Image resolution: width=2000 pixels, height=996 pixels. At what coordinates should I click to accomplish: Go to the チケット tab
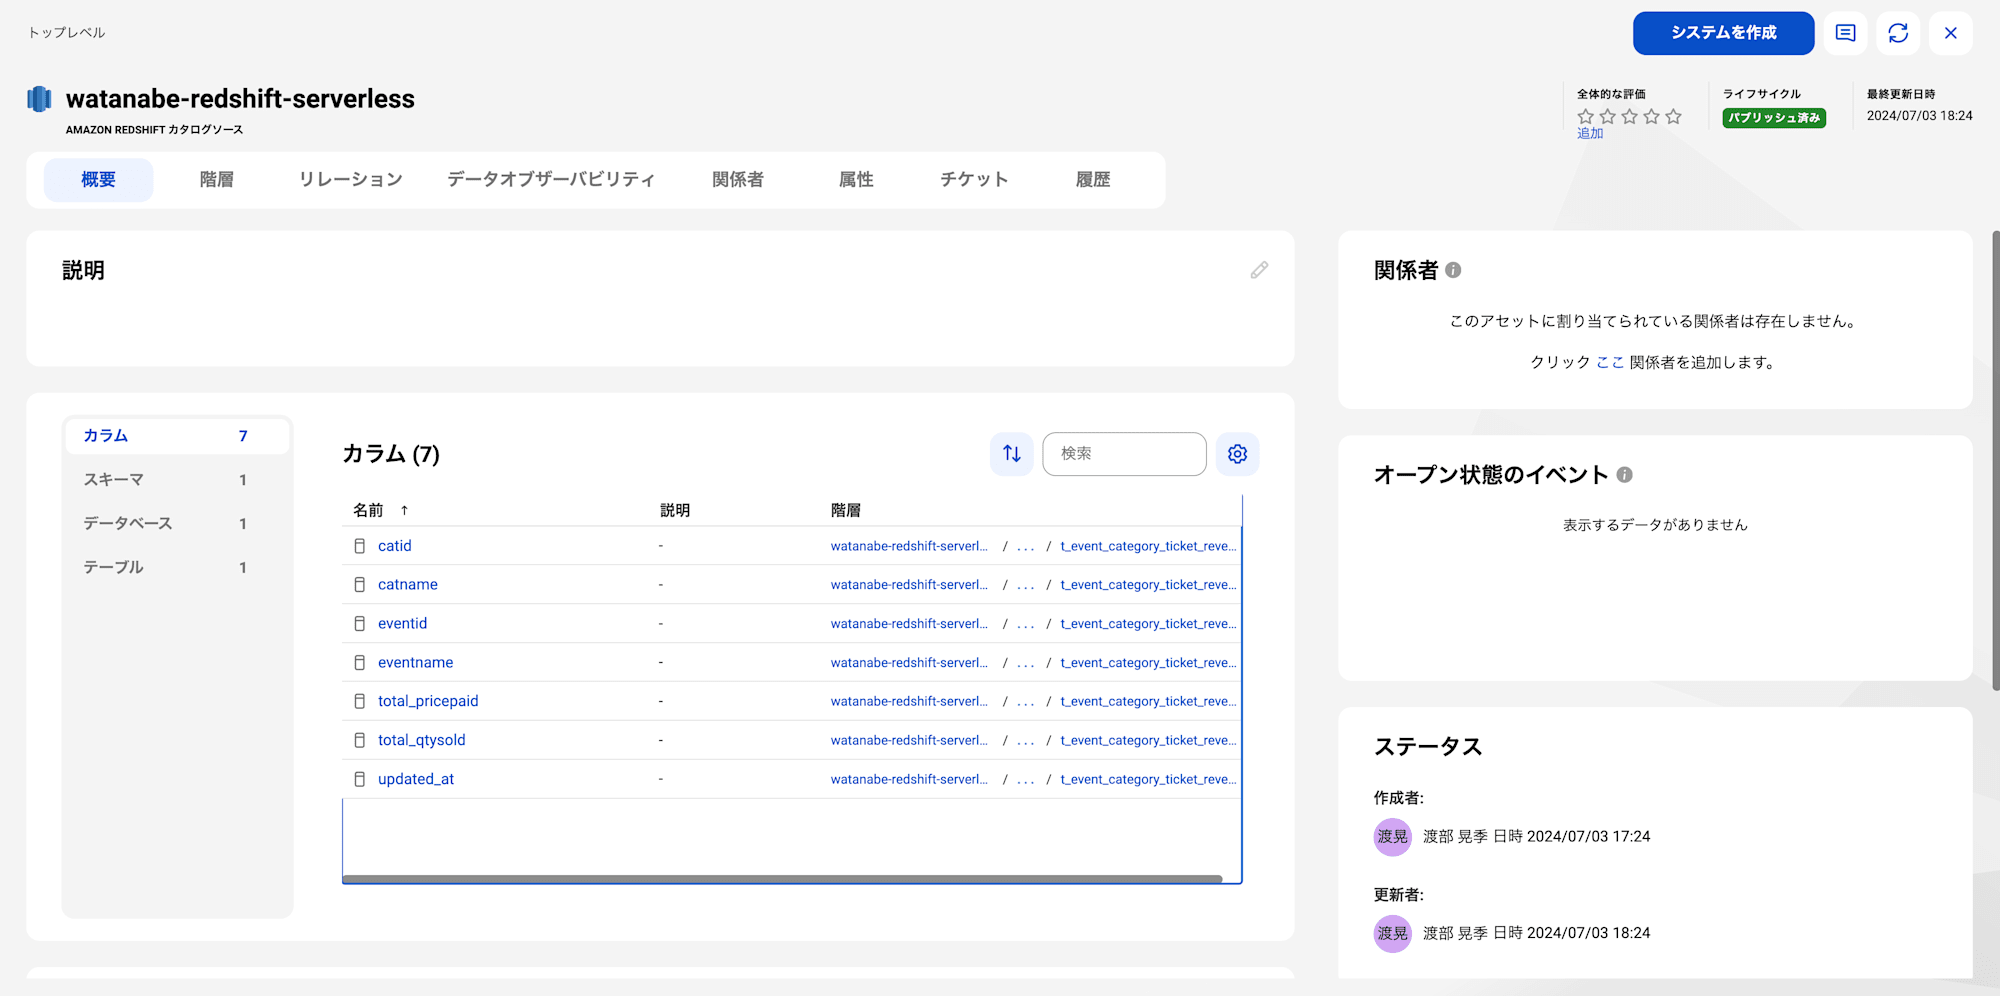click(974, 180)
